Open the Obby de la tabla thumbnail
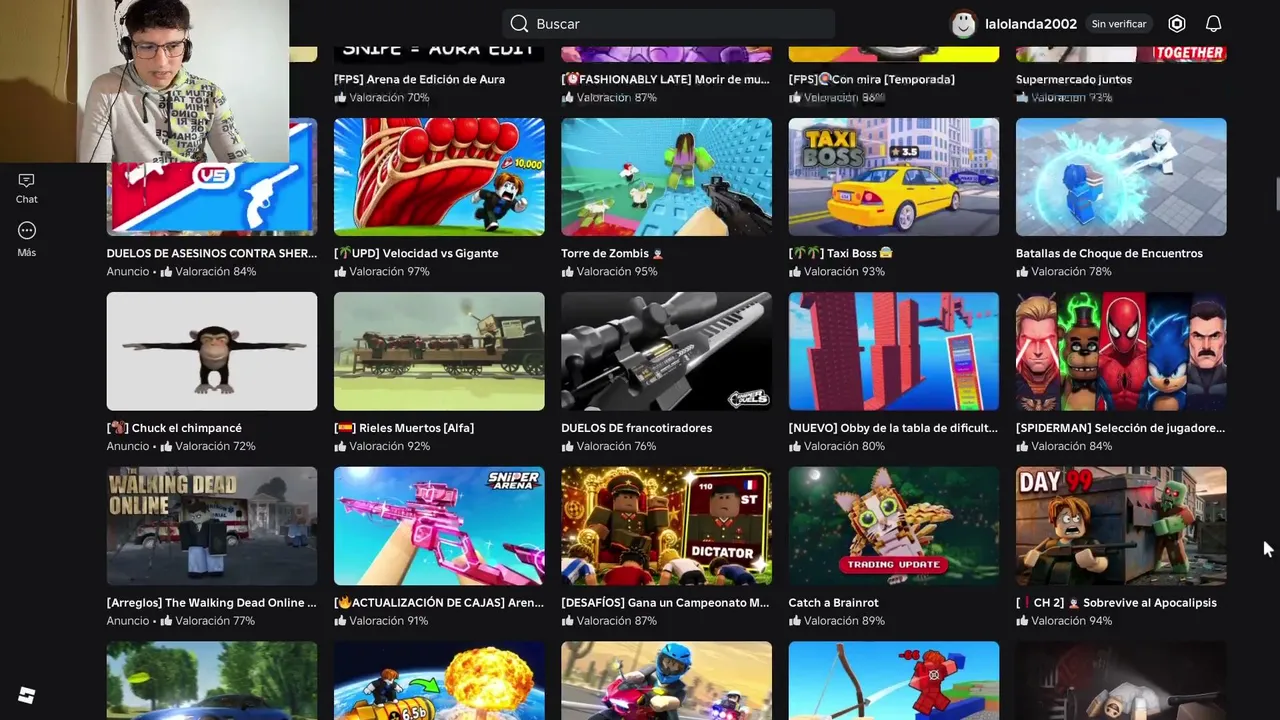 (x=894, y=351)
